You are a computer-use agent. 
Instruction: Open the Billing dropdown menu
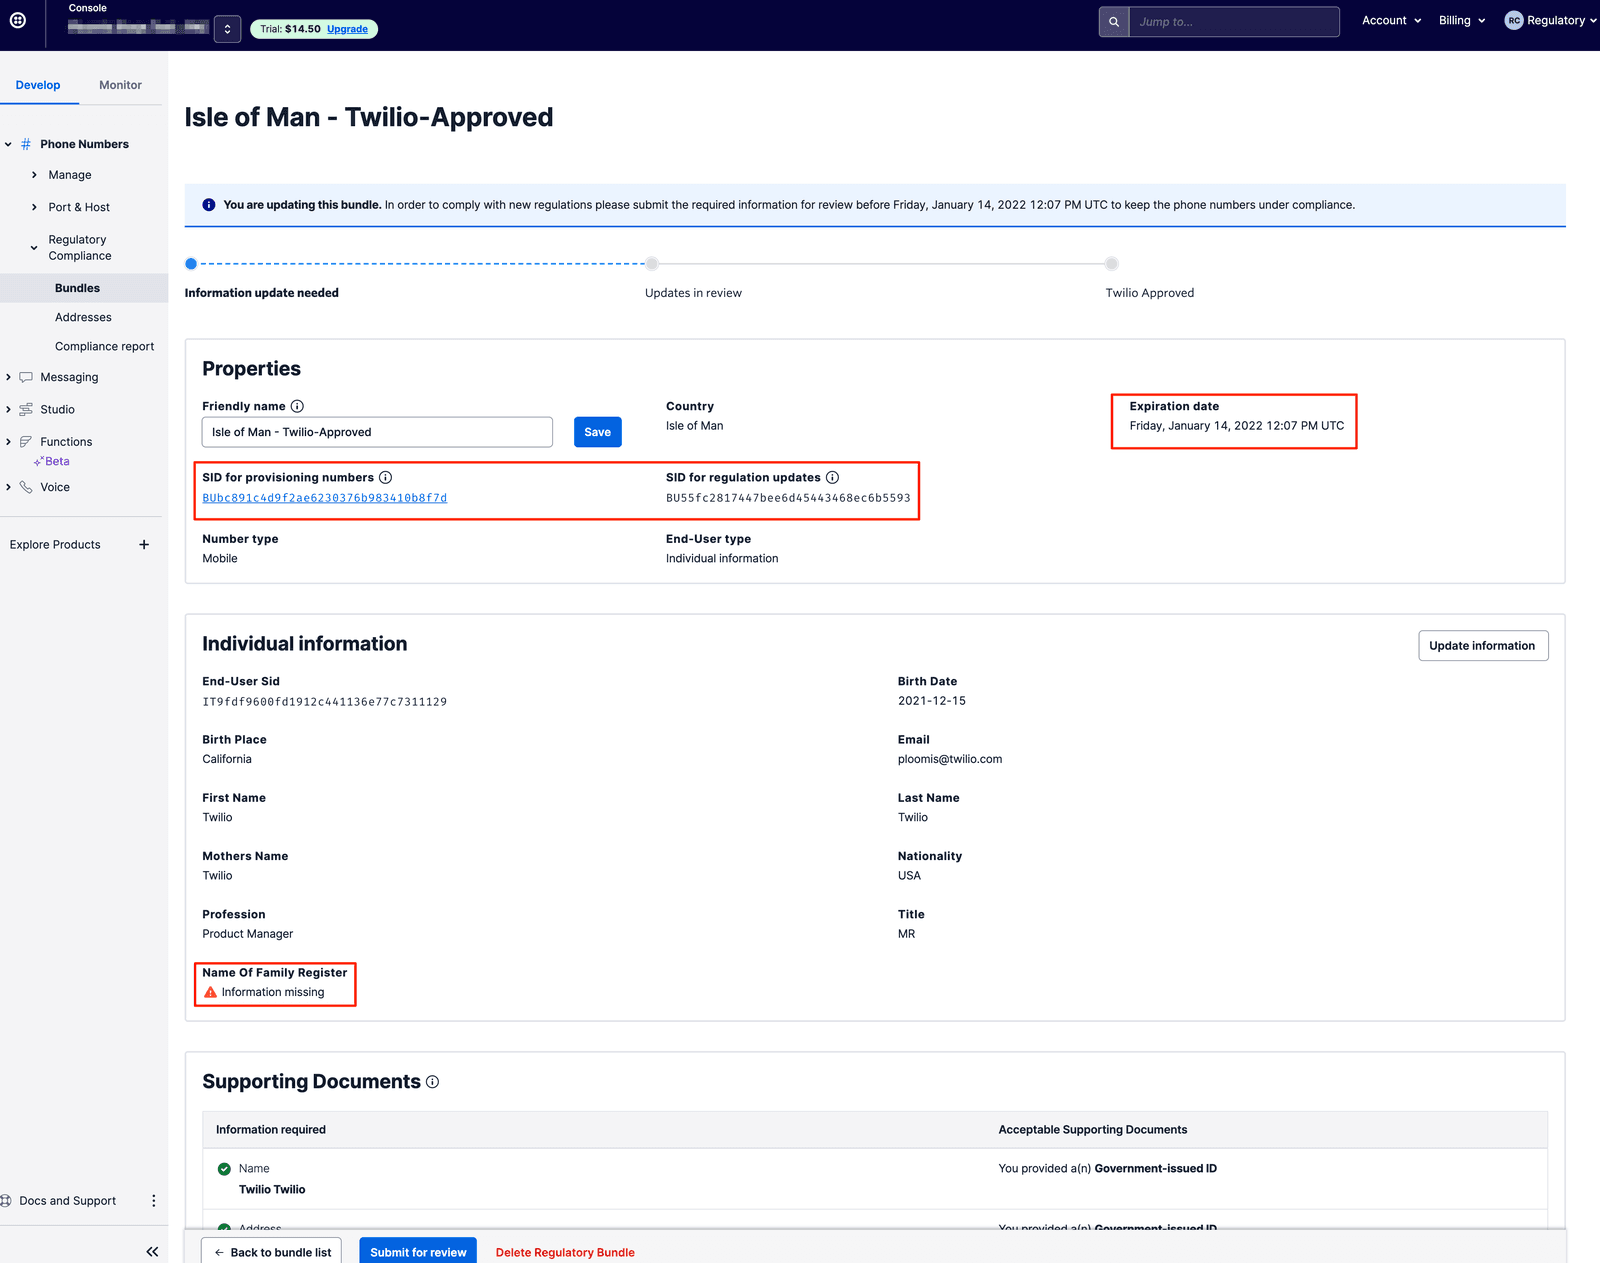click(1461, 21)
